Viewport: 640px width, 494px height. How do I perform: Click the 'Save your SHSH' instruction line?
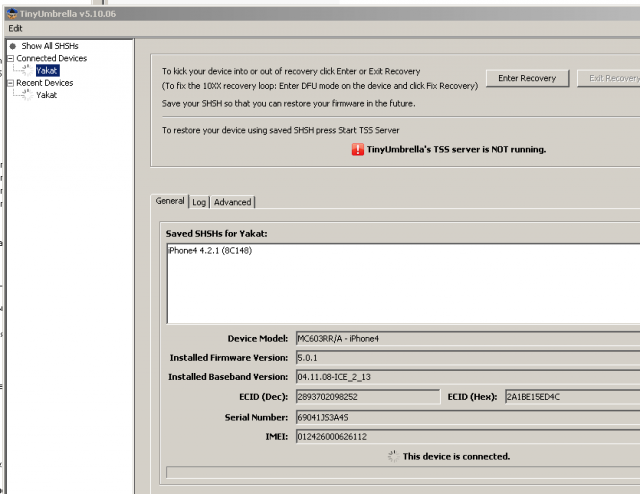click(x=289, y=103)
